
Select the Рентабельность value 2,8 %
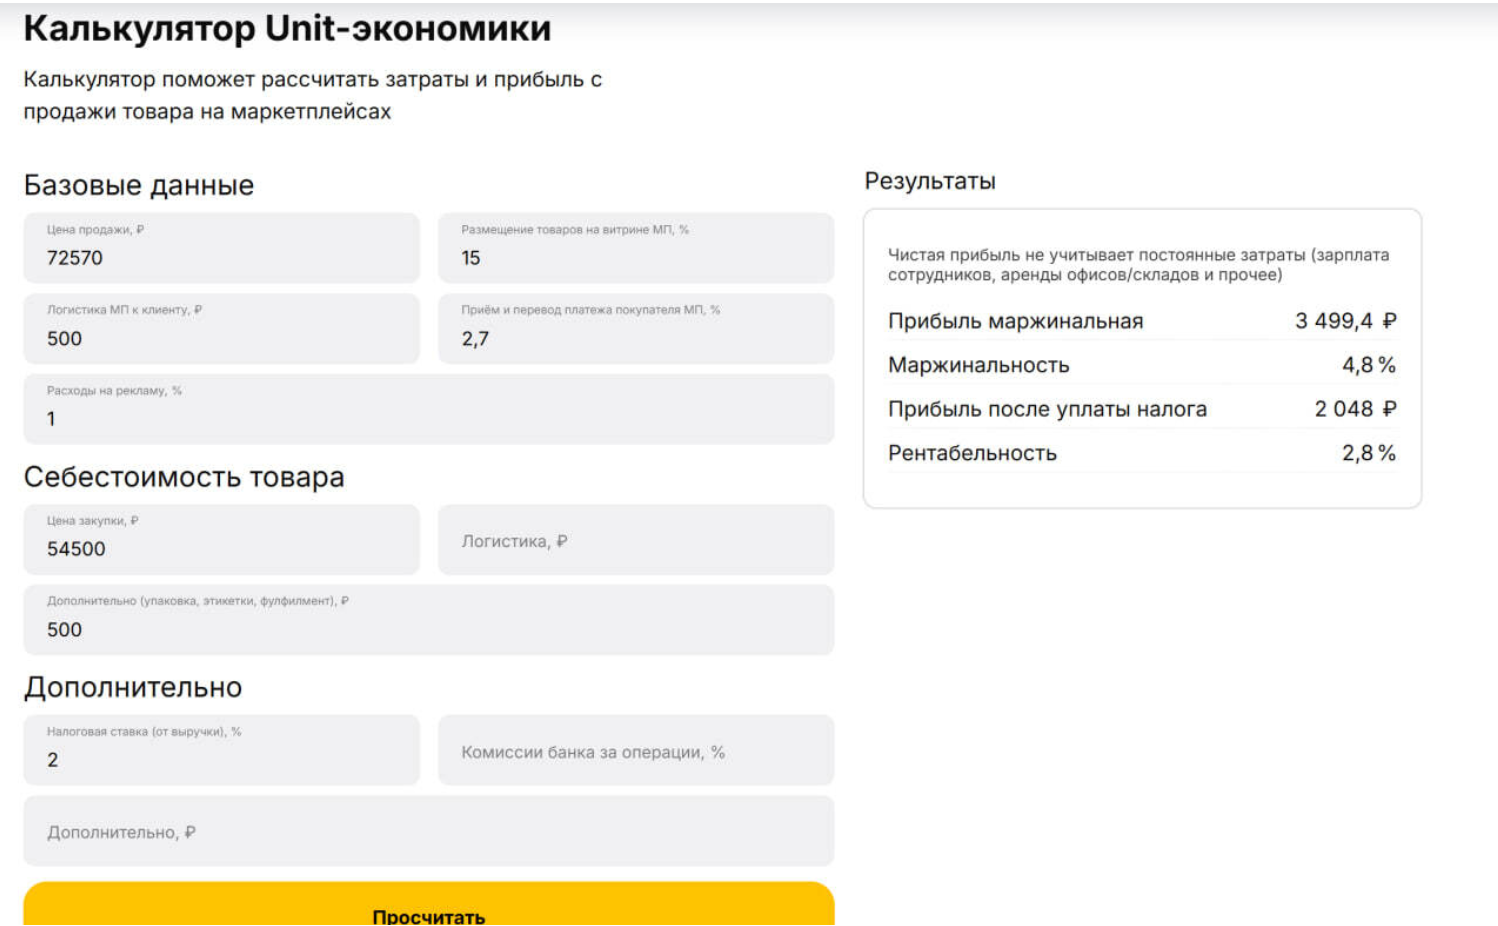tap(1368, 453)
